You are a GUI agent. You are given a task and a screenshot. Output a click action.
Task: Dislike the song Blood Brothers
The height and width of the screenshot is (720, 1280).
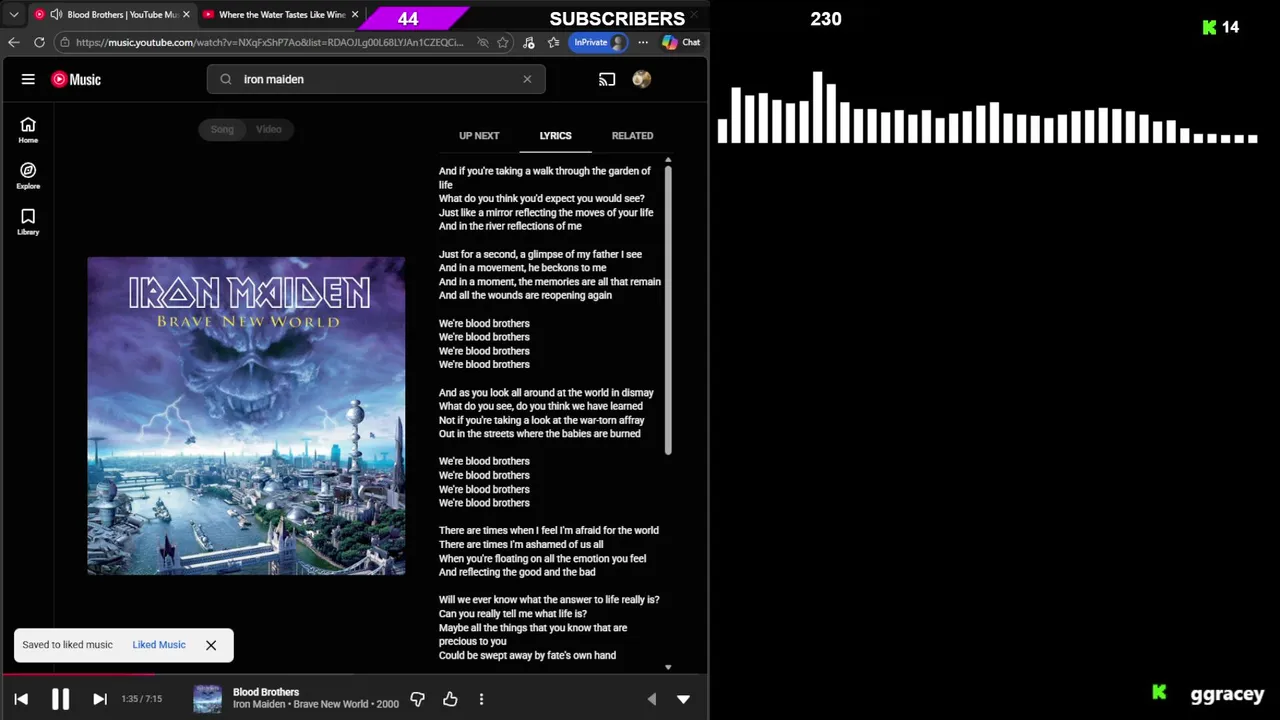pyautogui.click(x=418, y=699)
